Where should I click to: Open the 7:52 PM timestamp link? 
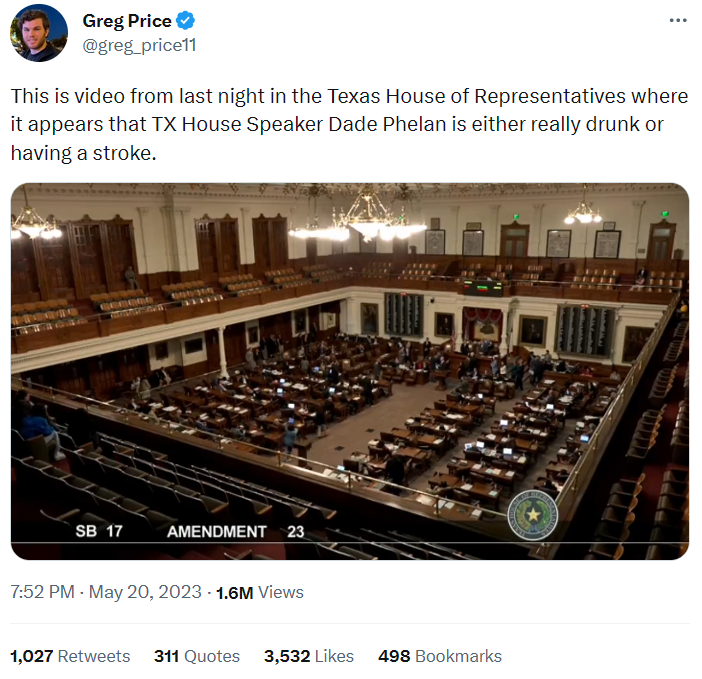pos(43,592)
